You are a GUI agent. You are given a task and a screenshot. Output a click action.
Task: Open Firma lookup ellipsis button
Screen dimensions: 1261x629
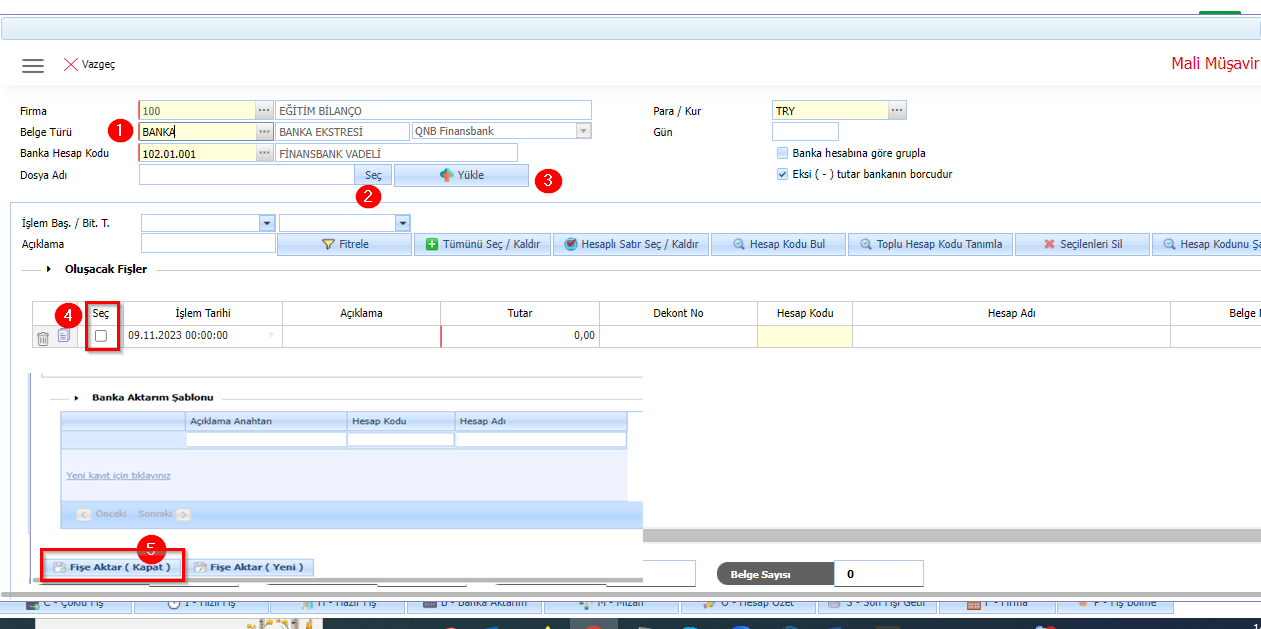click(x=264, y=110)
